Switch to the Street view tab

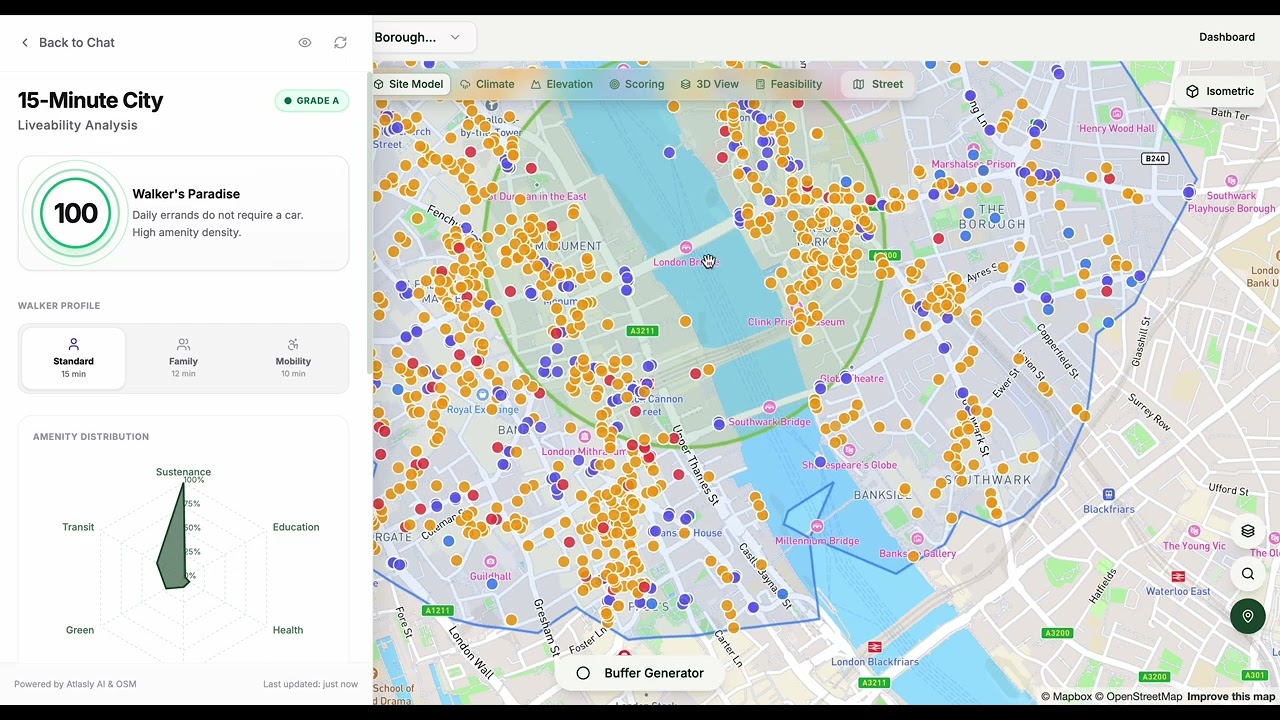tap(878, 84)
